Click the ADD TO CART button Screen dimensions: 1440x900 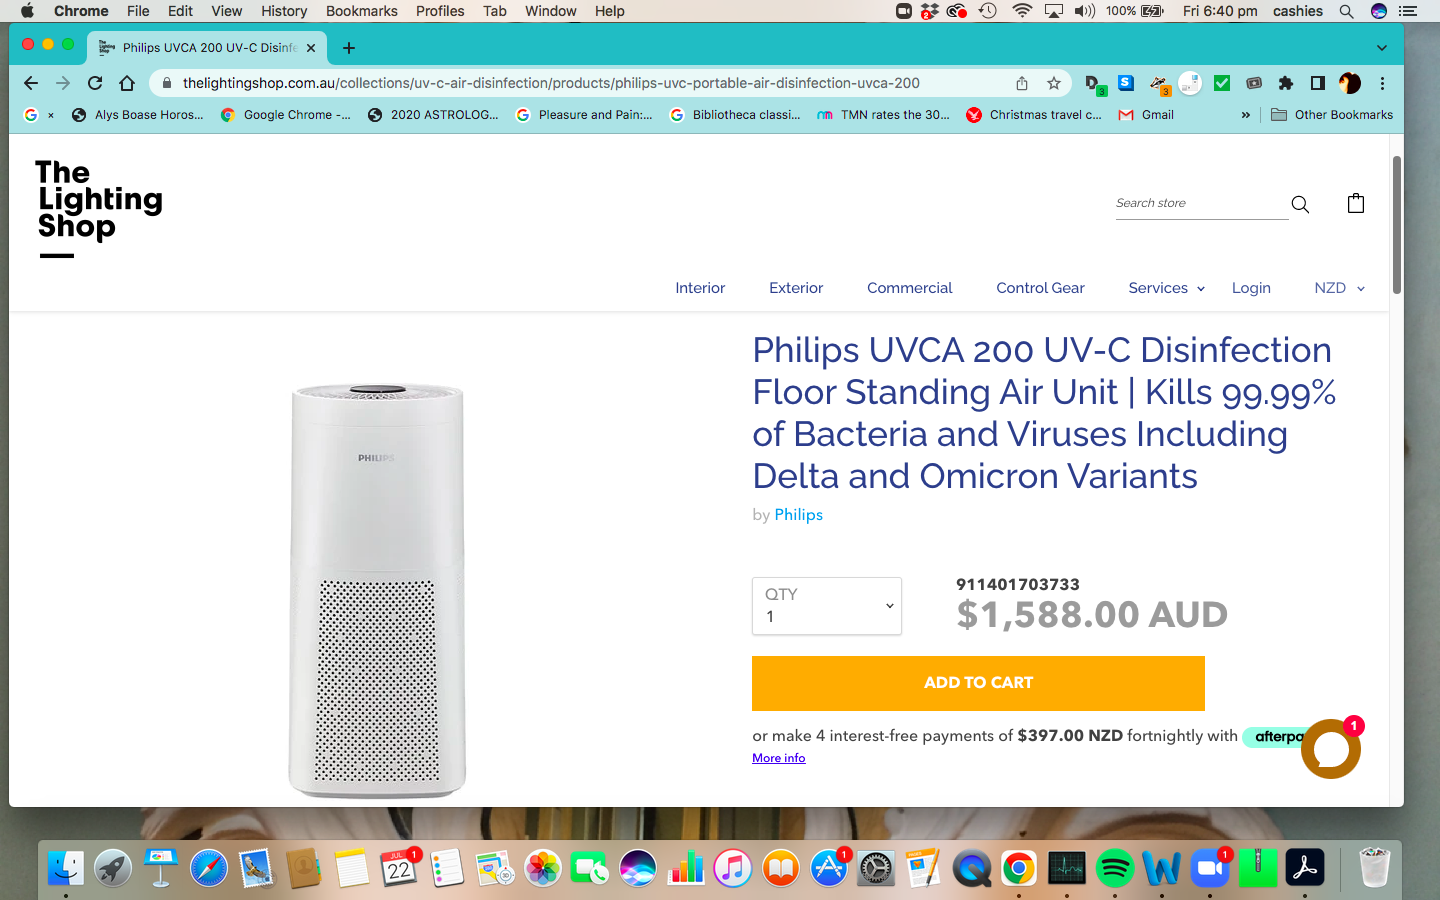tap(978, 683)
